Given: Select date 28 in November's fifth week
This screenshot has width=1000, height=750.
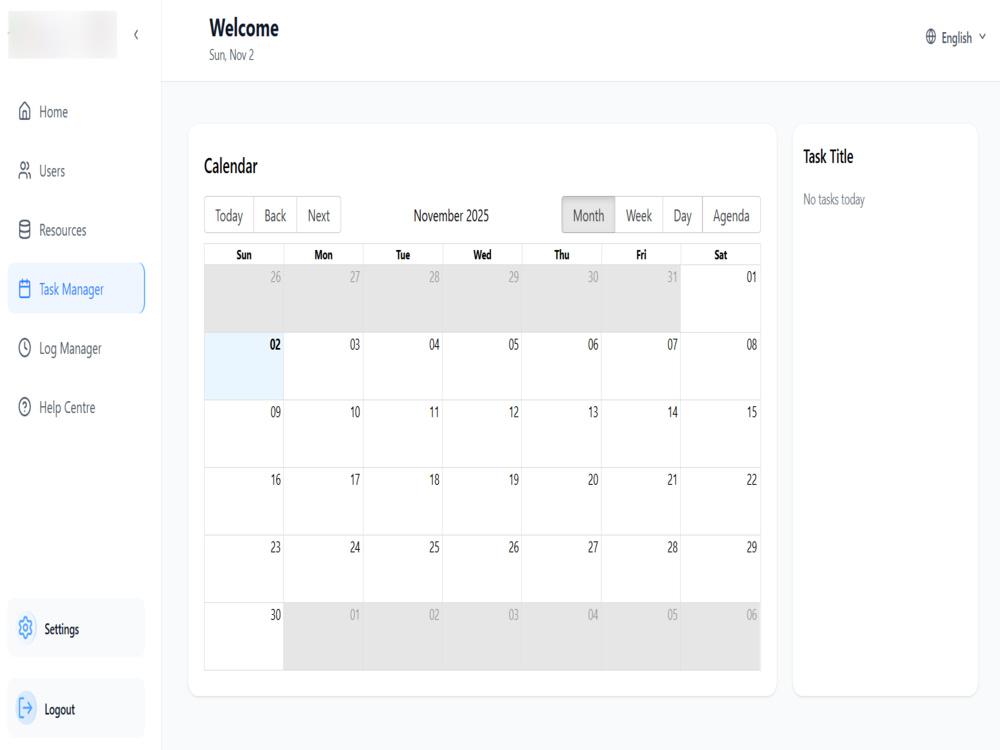Looking at the screenshot, I should 672,547.
